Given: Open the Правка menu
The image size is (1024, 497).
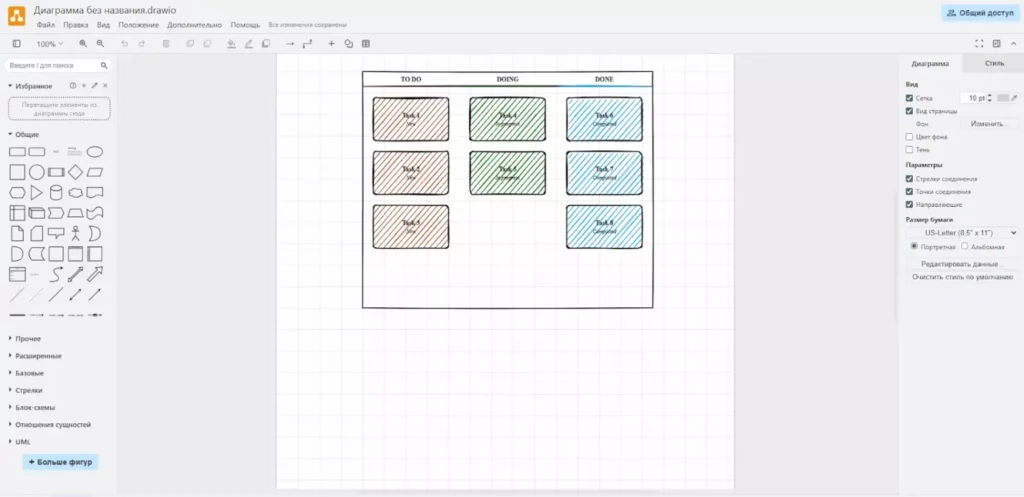Looking at the screenshot, I should (x=76, y=25).
